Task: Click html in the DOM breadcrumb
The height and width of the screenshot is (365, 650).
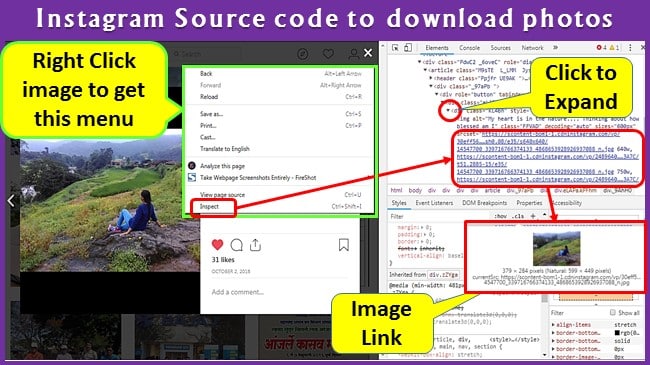Action: coord(396,190)
